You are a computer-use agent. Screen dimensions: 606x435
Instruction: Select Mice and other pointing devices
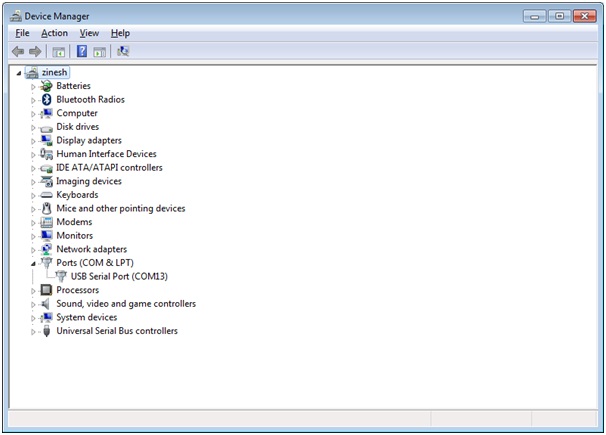(x=121, y=208)
